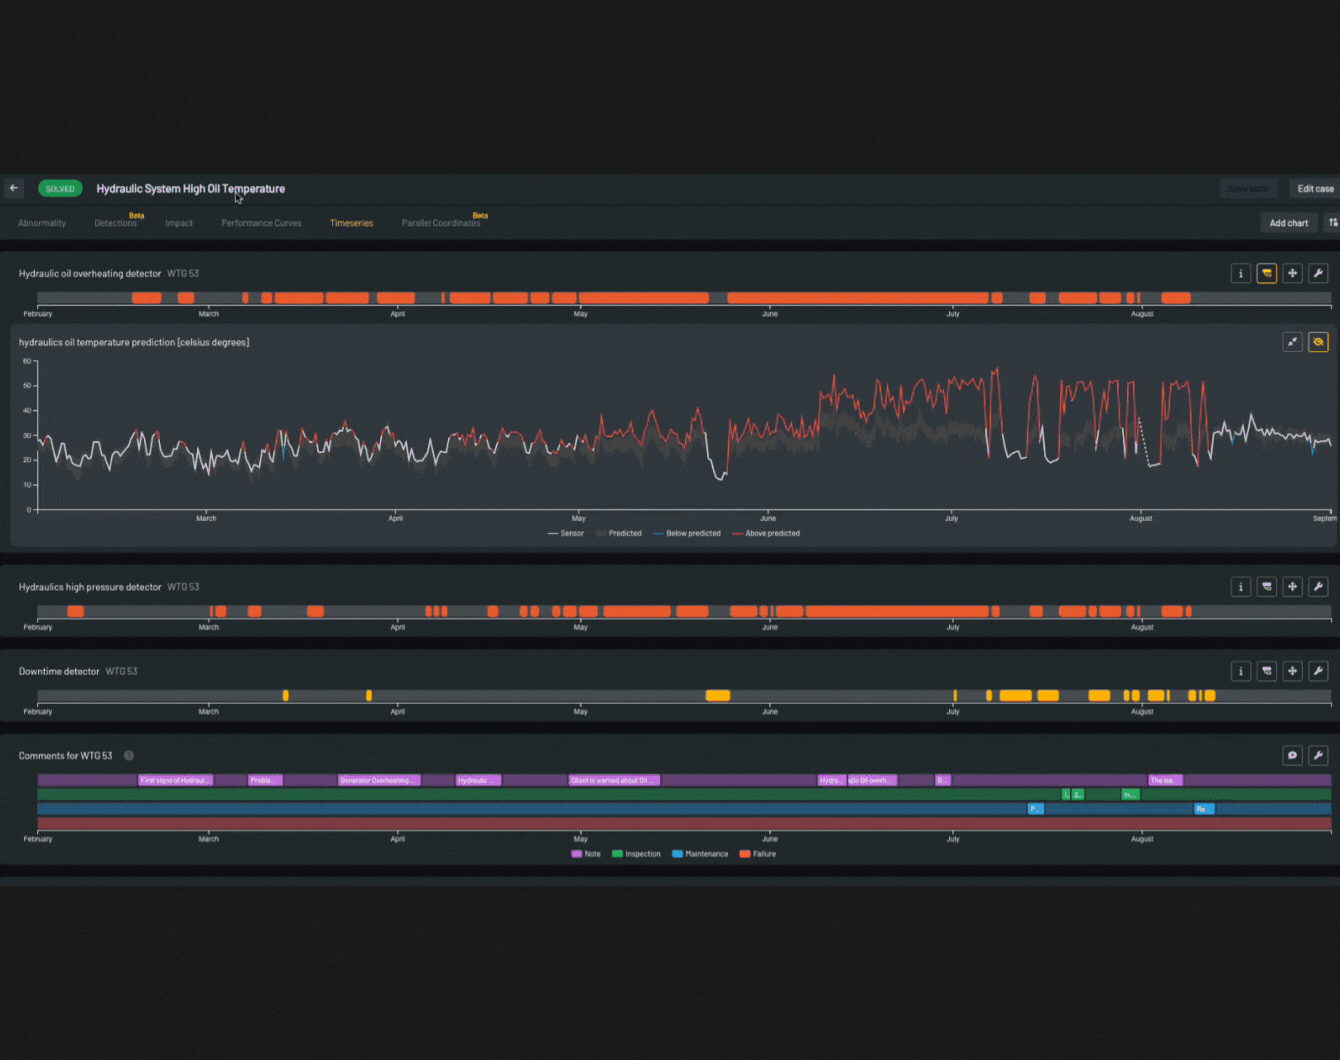This screenshot has height=1060, width=1340.
Task: Collapse the hydraulics oil temperature prediction chart
Action: coord(1292,342)
